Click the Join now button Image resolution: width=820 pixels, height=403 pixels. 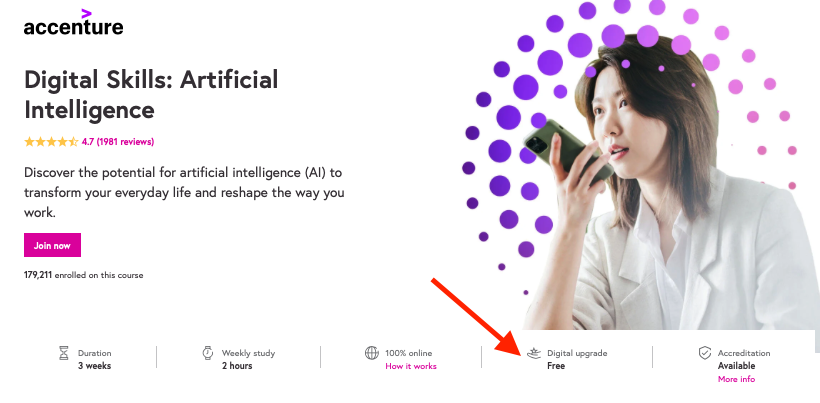coord(52,245)
